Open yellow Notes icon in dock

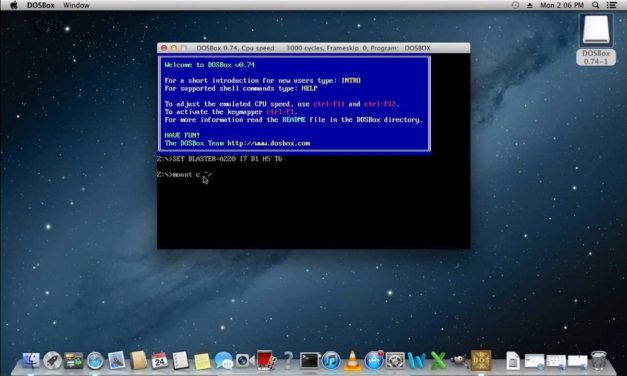click(x=202, y=360)
